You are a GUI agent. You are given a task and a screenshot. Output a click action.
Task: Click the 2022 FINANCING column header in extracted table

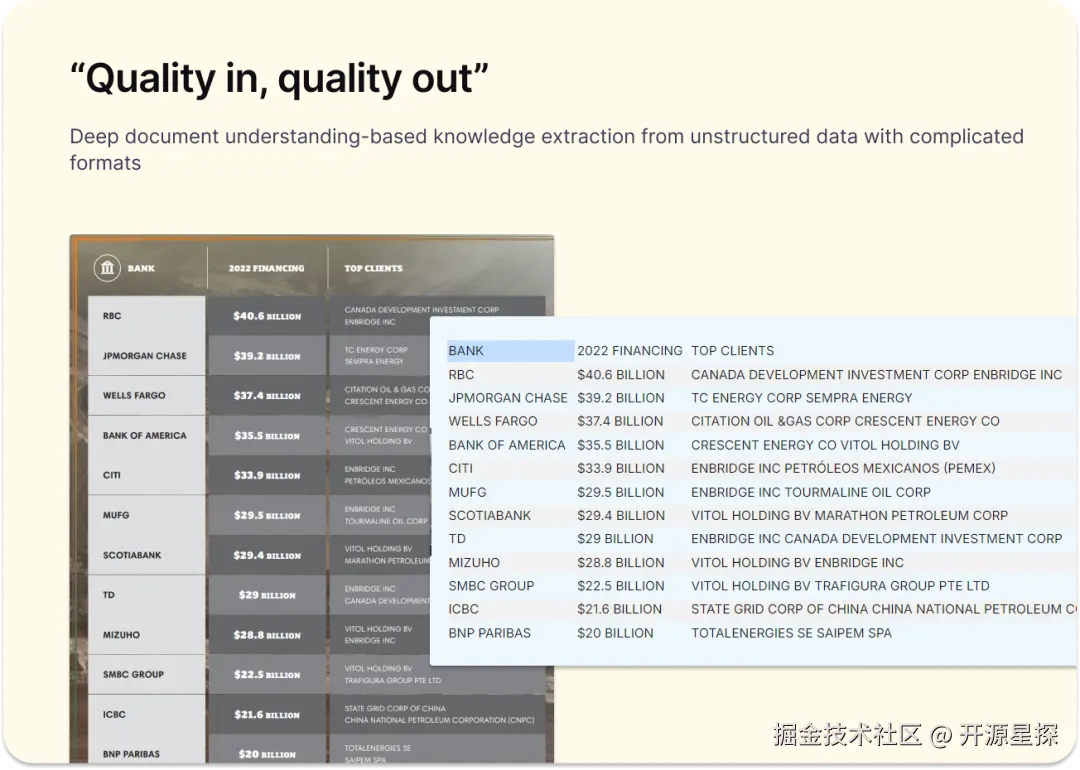[x=630, y=351]
